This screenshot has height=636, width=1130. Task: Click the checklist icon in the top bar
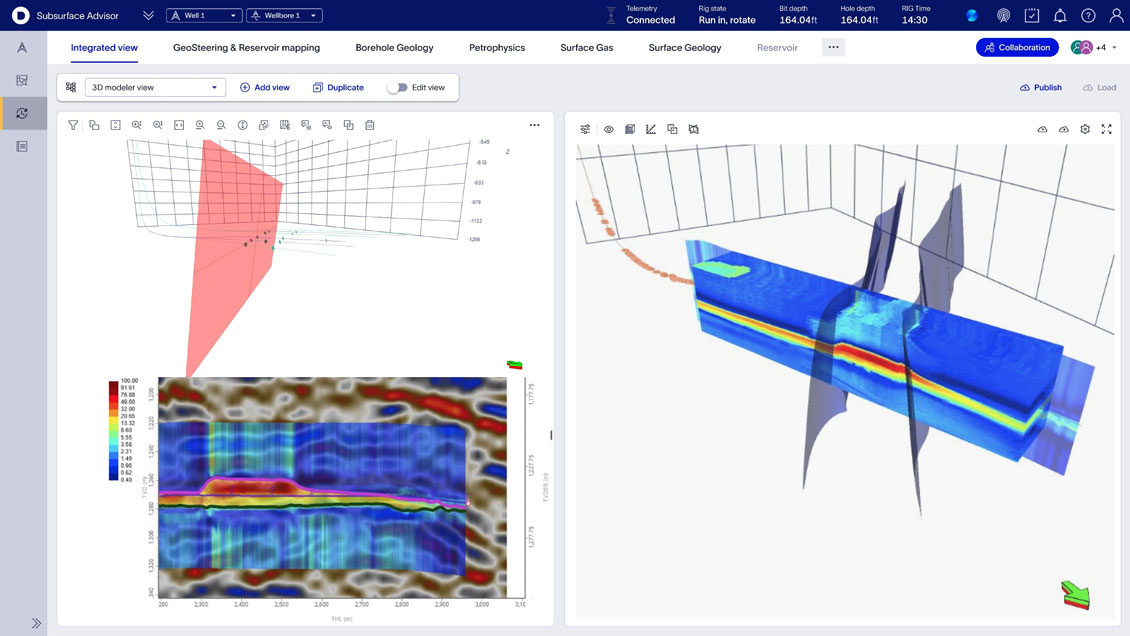(x=1031, y=15)
